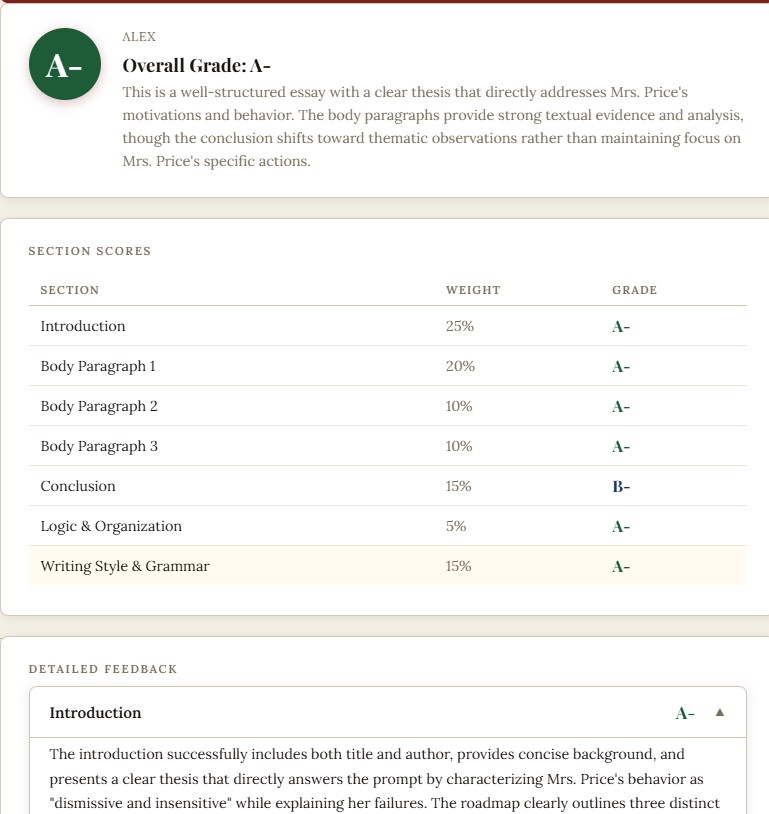Click the WEIGHT column header
Image resolution: width=769 pixels, height=814 pixels.
473,290
